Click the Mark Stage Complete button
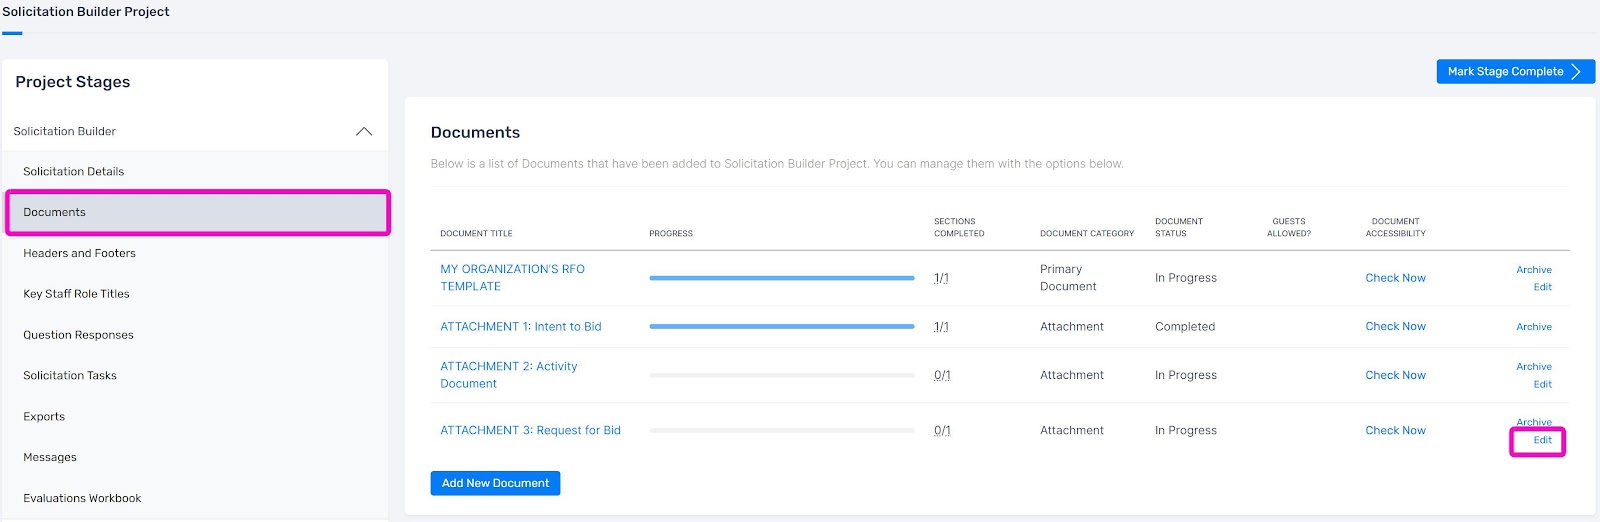Image resolution: width=1600 pixels, height=522 pixels. point(1515,71)
